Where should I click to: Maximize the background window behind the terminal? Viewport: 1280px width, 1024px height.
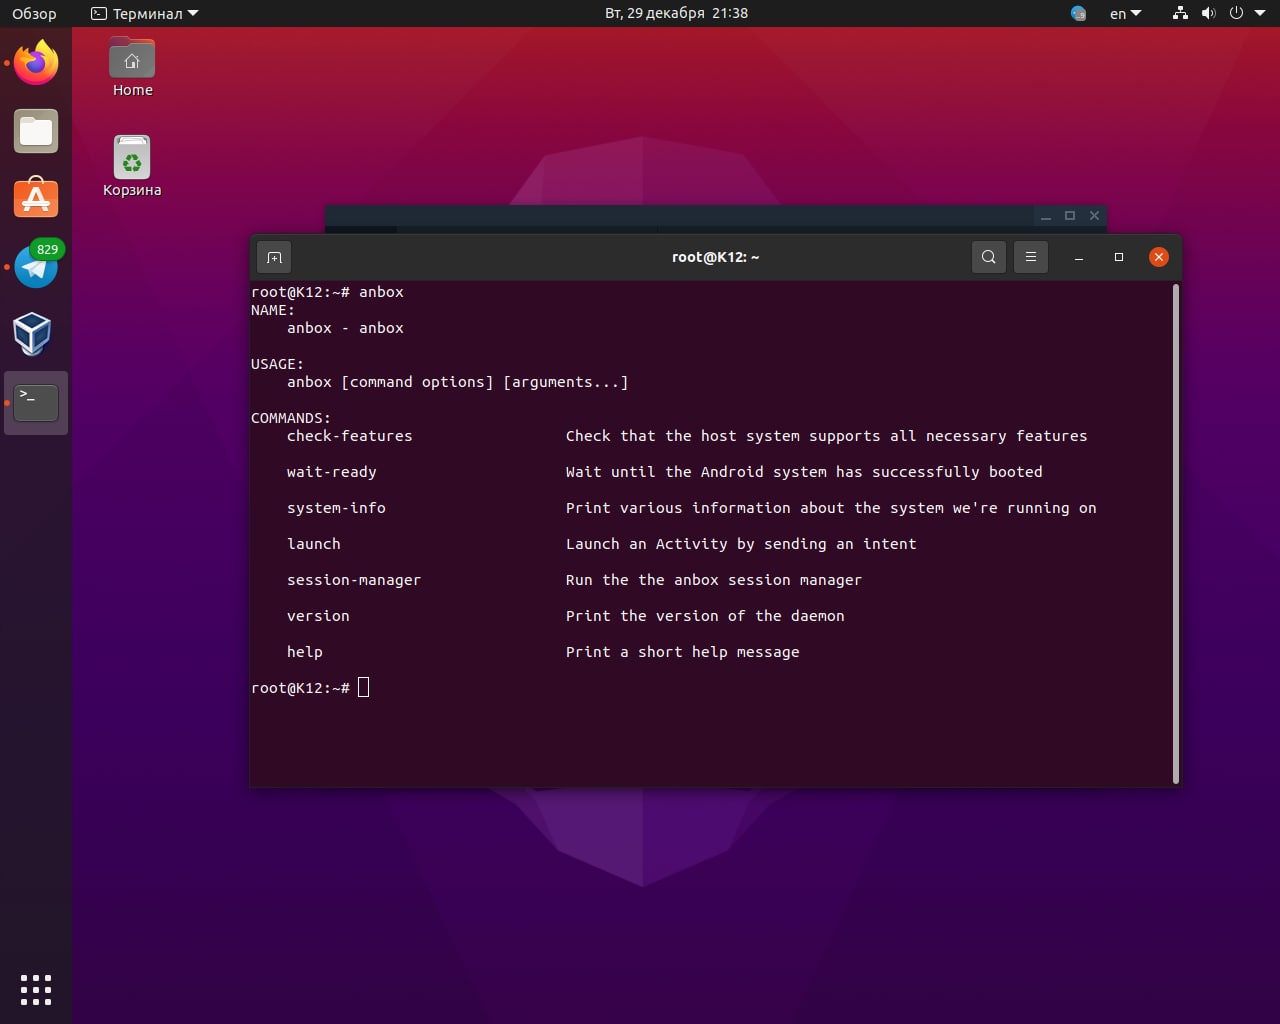point(1070,216)
